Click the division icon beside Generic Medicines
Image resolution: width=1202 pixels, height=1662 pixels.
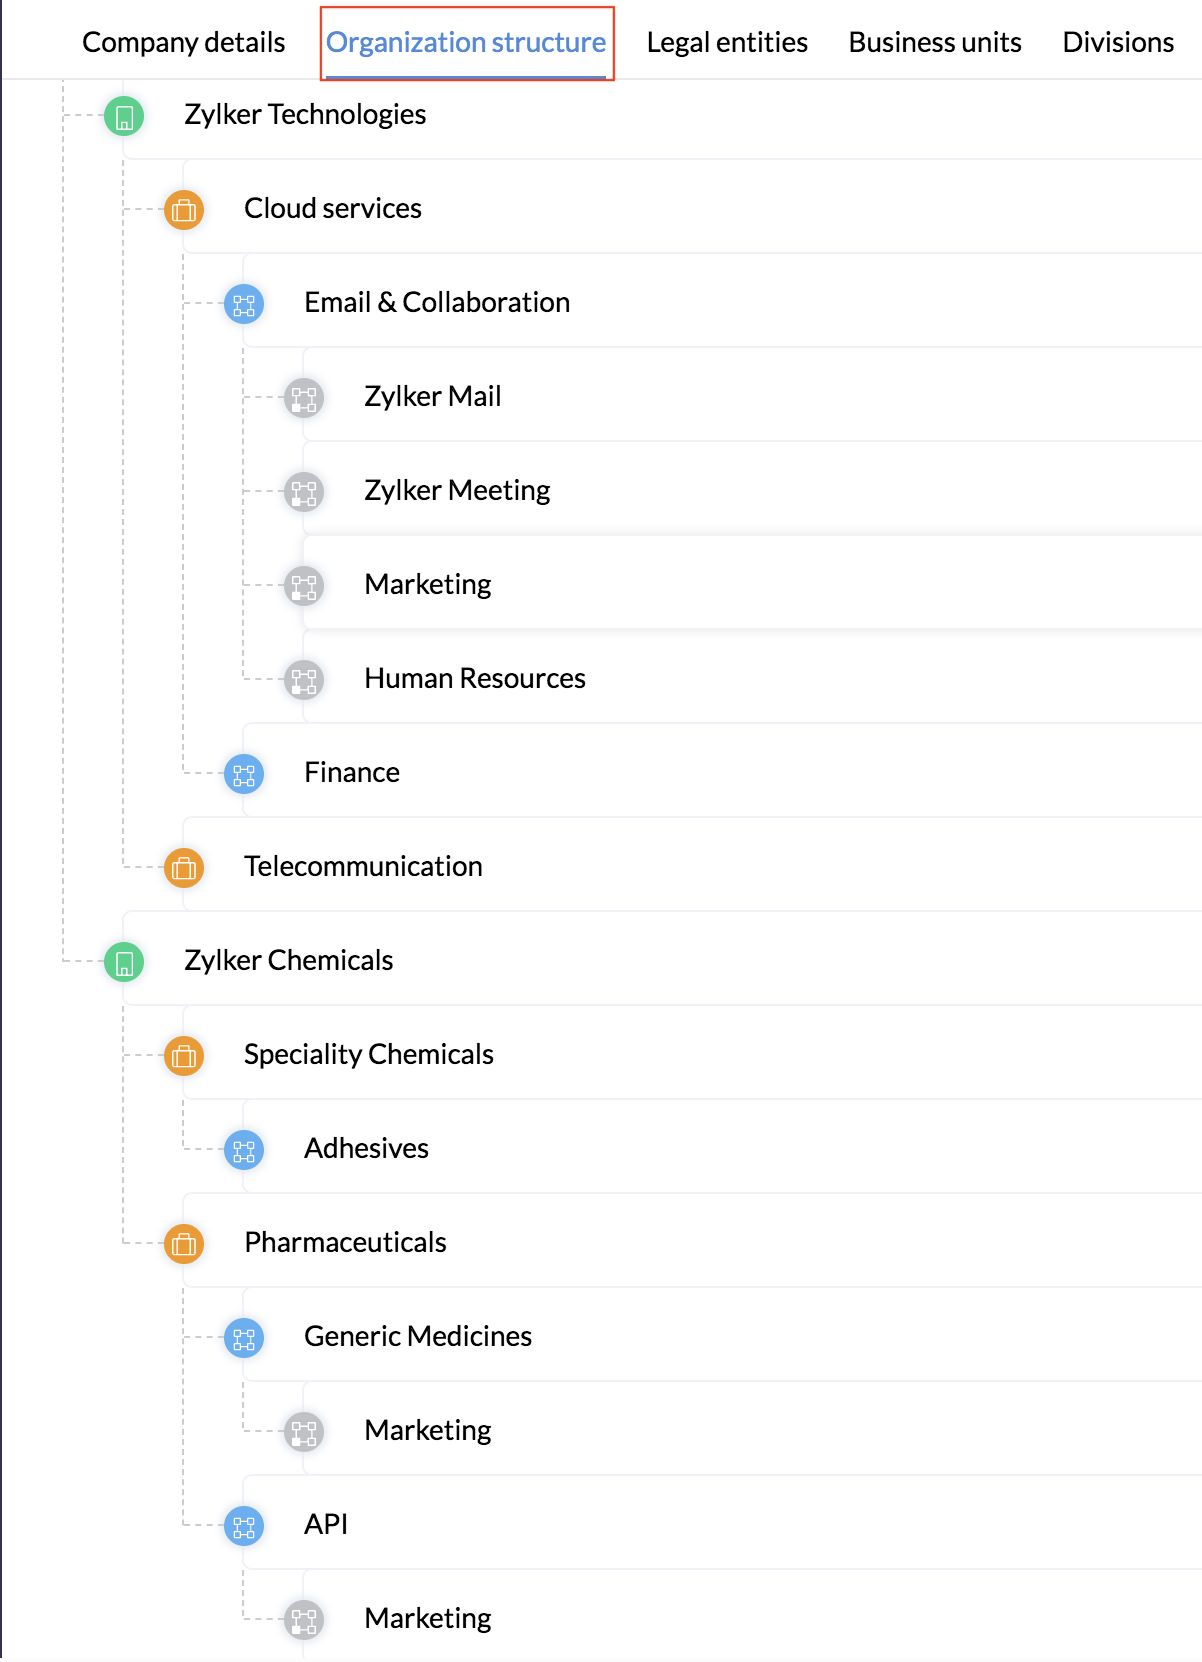point(242,1338)
